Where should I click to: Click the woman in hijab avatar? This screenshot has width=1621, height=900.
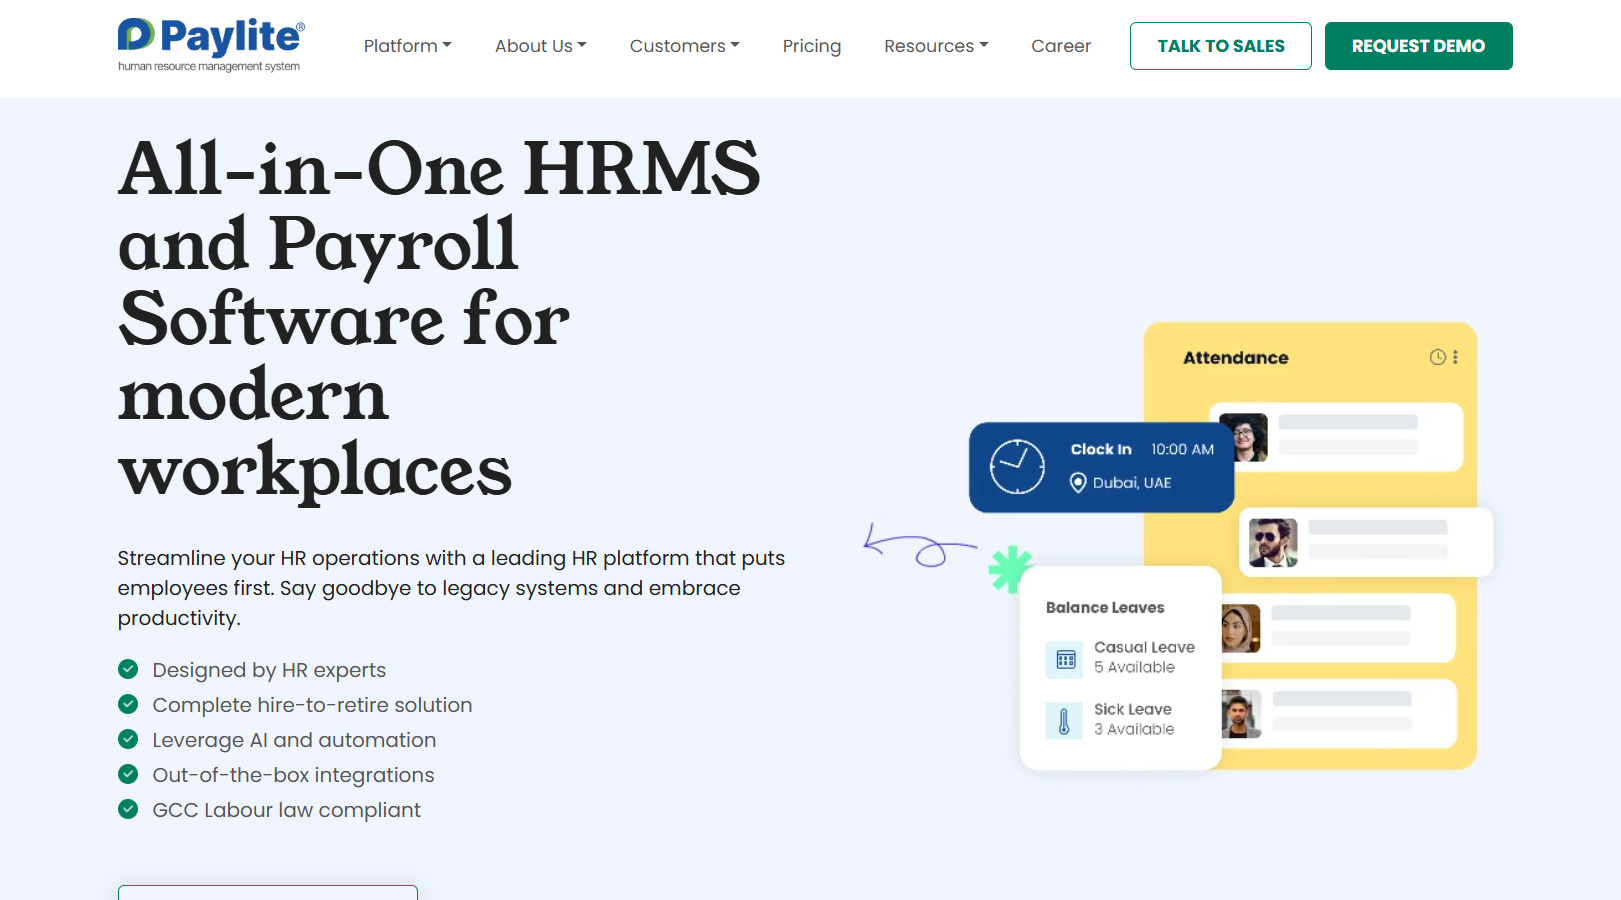point(1240,629)
